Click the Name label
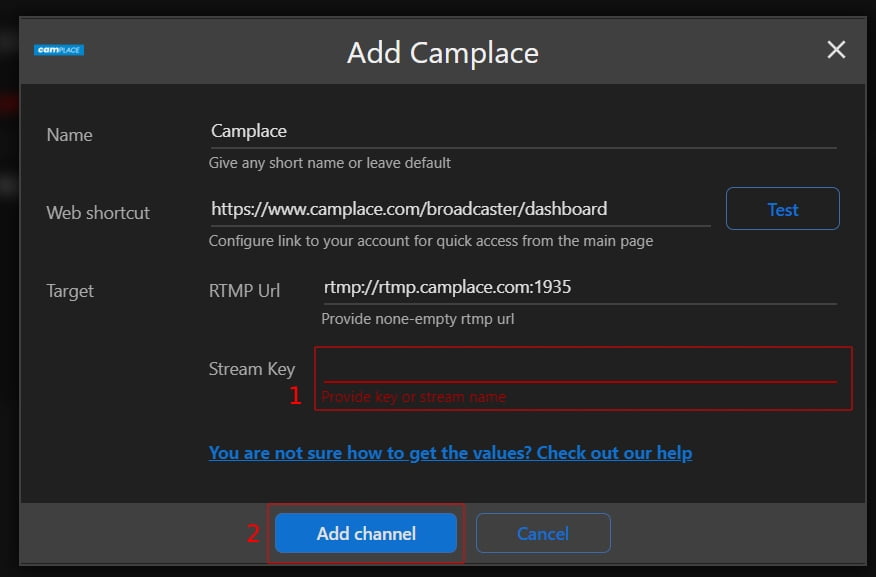876x577 pixels. point(69,135)
